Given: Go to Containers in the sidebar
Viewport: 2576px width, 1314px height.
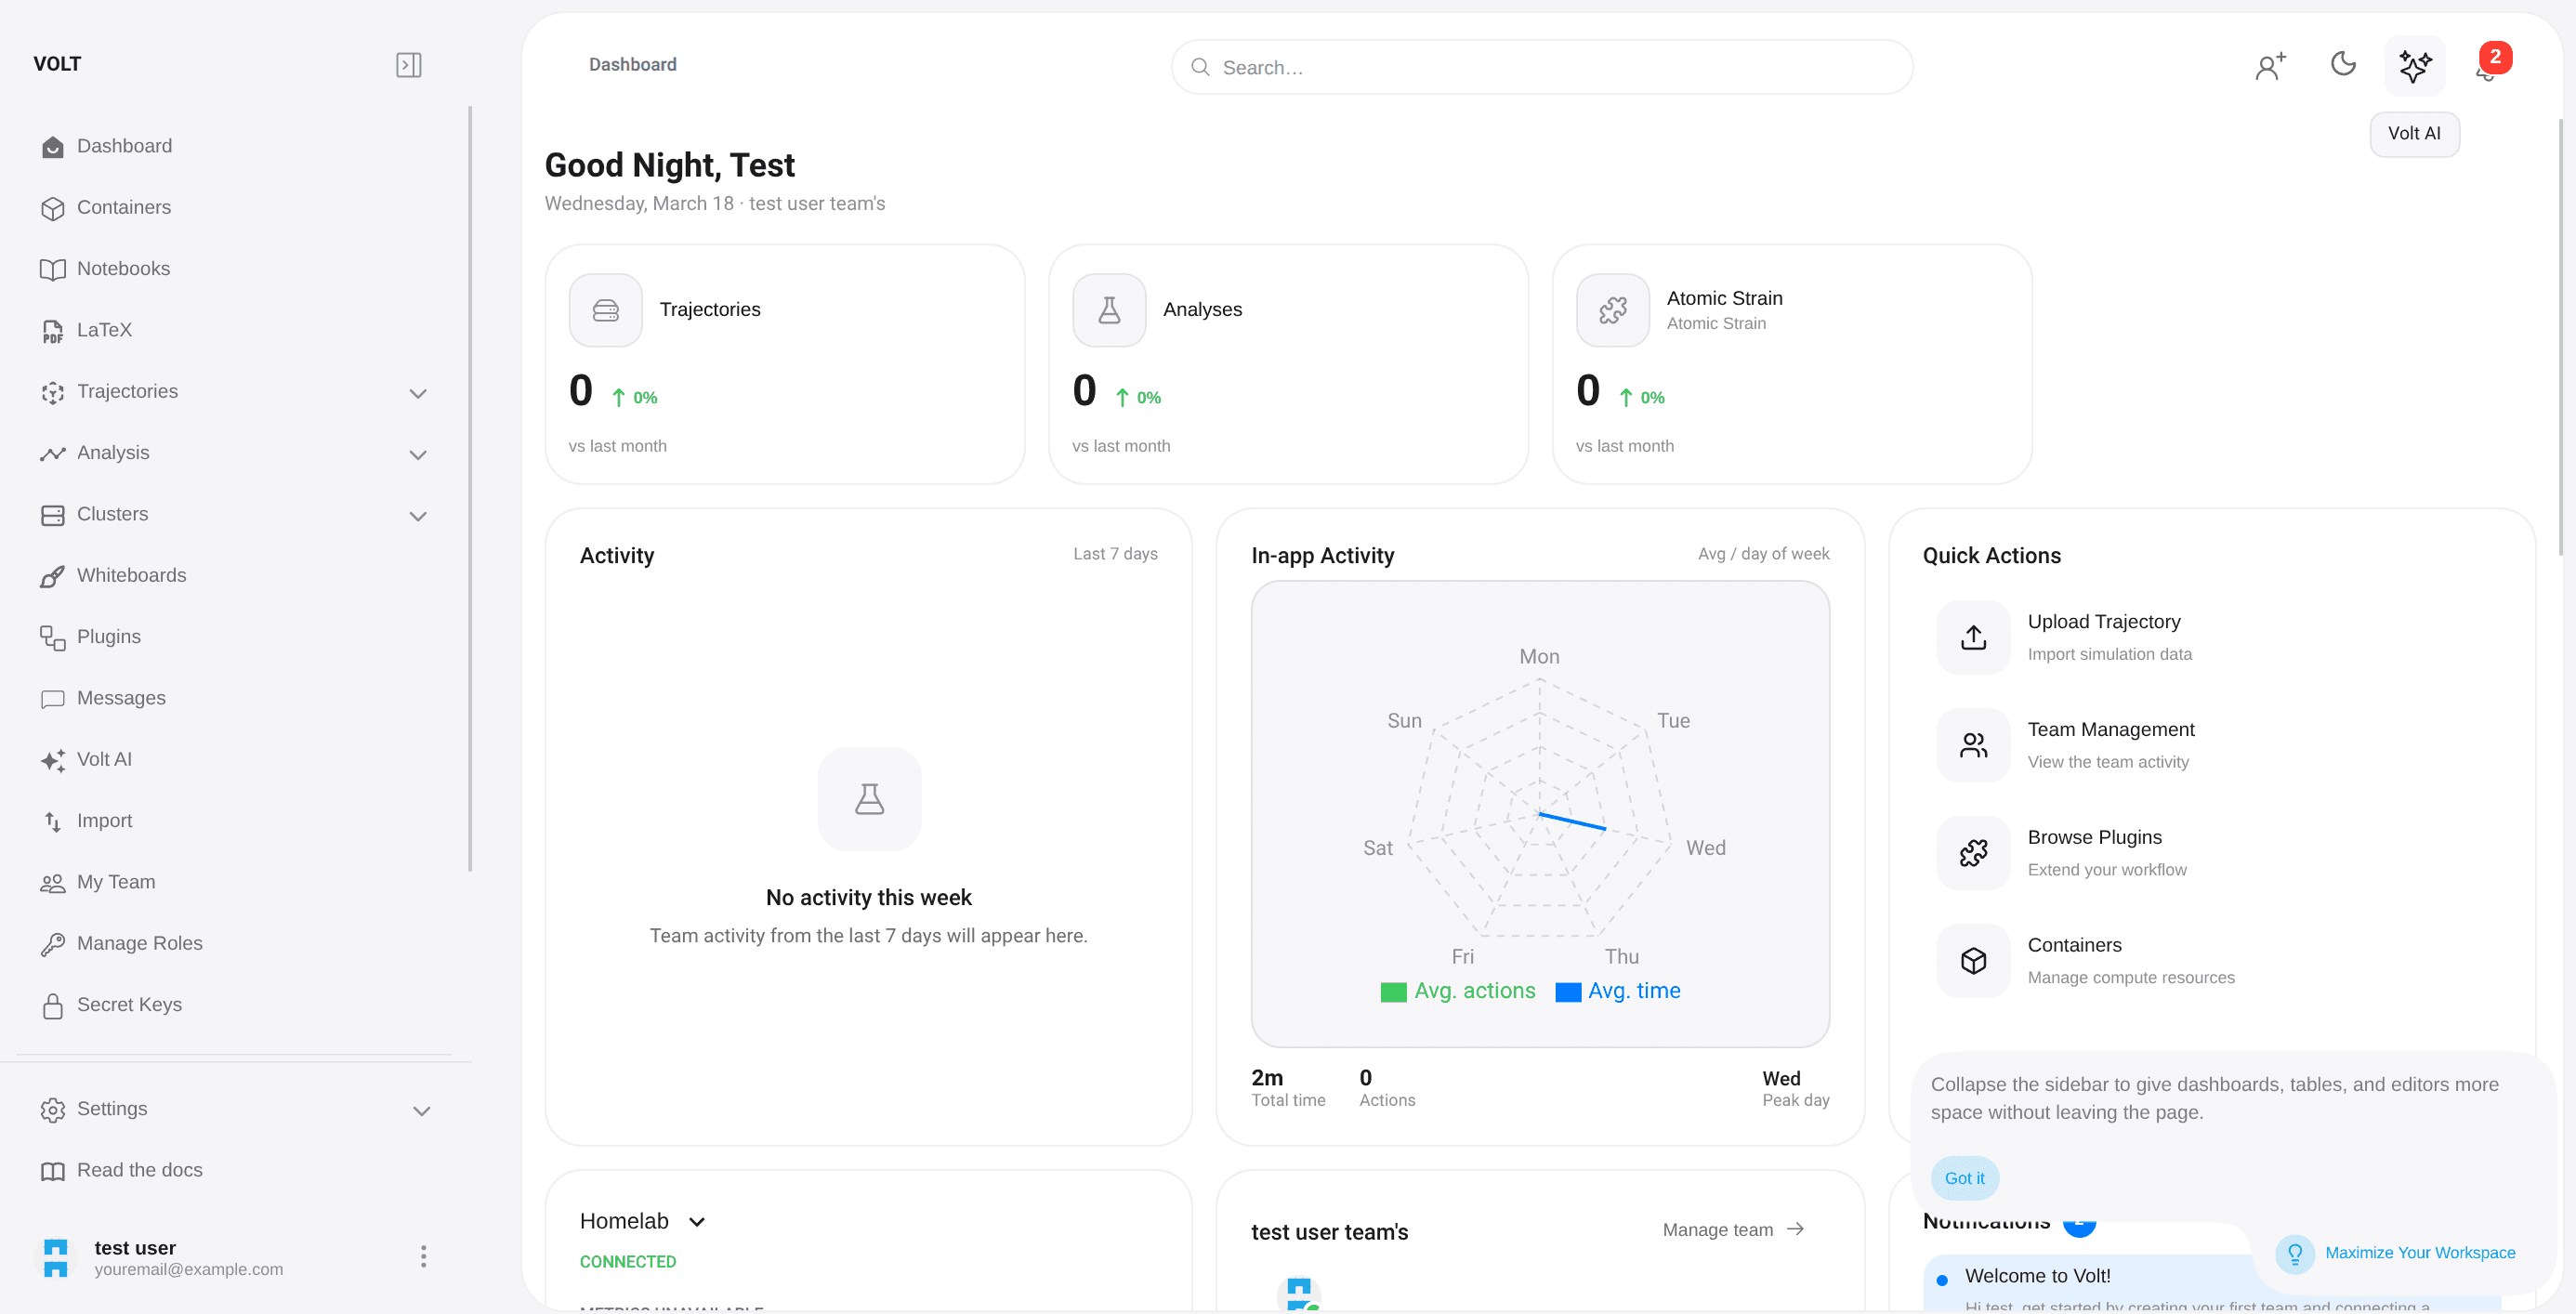Looking at the screenshot, I should coord(235,208).
